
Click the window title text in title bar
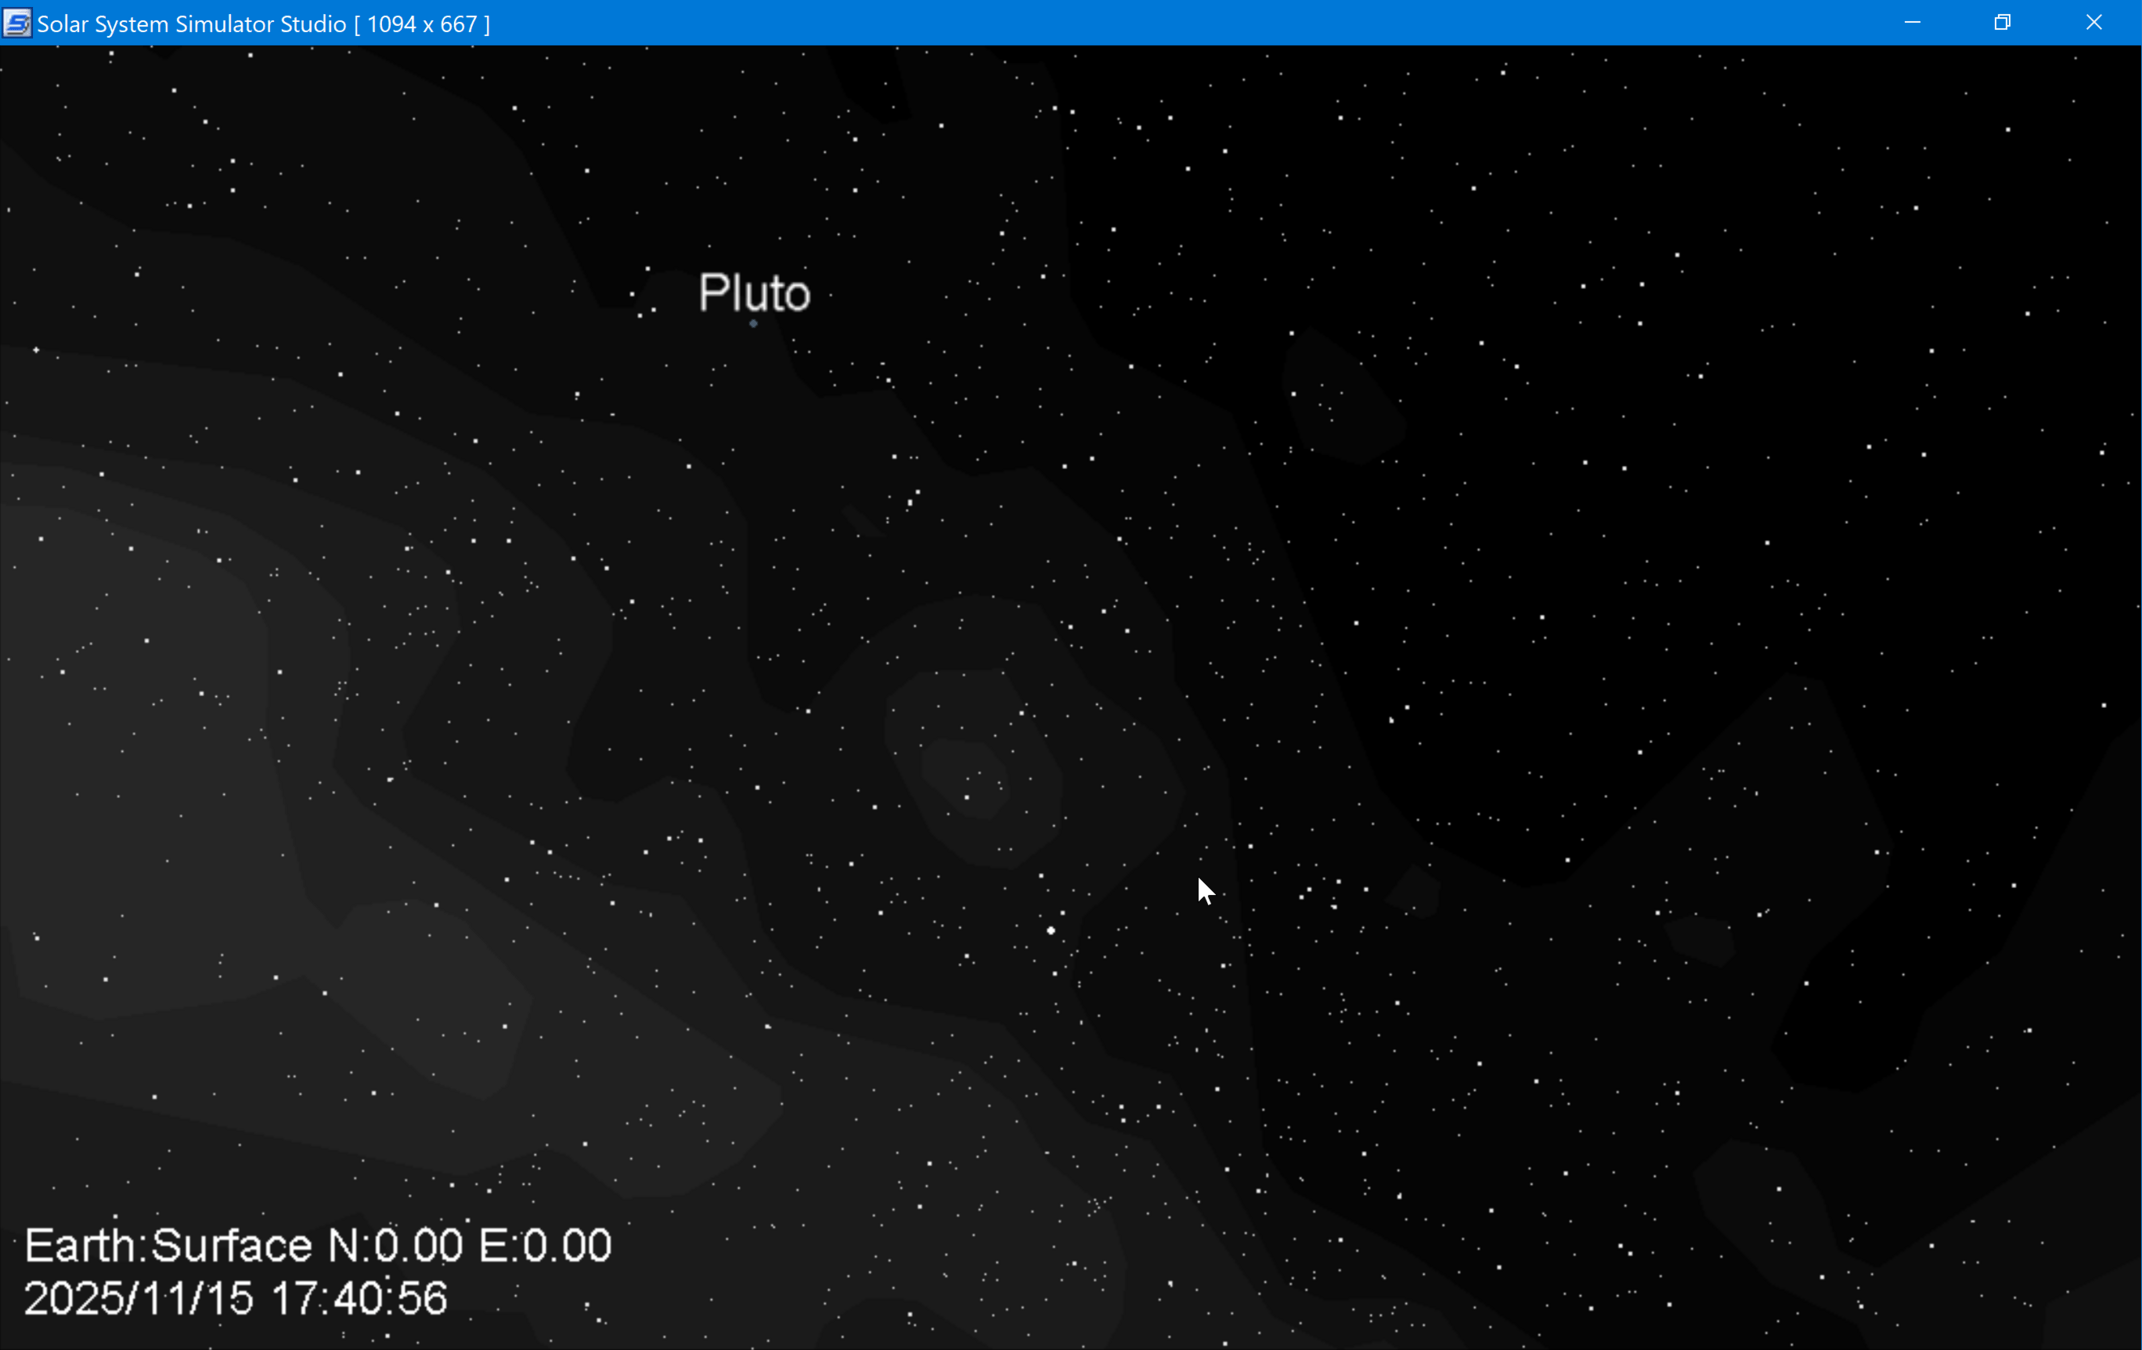coord(191,24)
